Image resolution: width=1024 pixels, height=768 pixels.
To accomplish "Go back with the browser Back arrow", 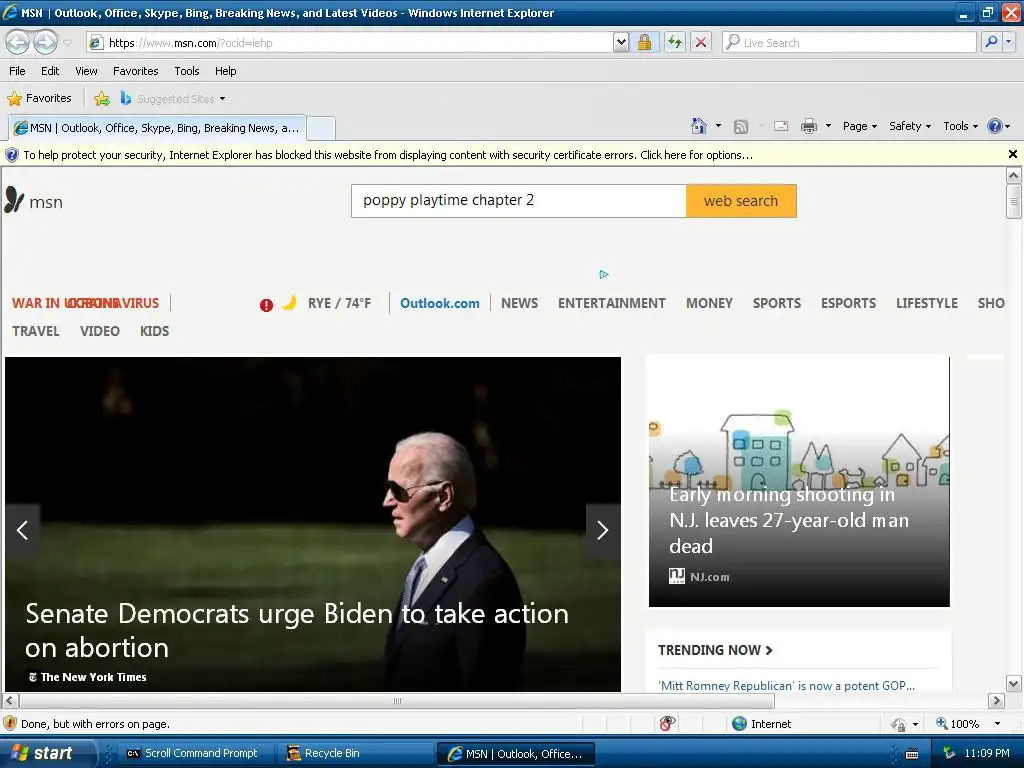I will (18, 42).
